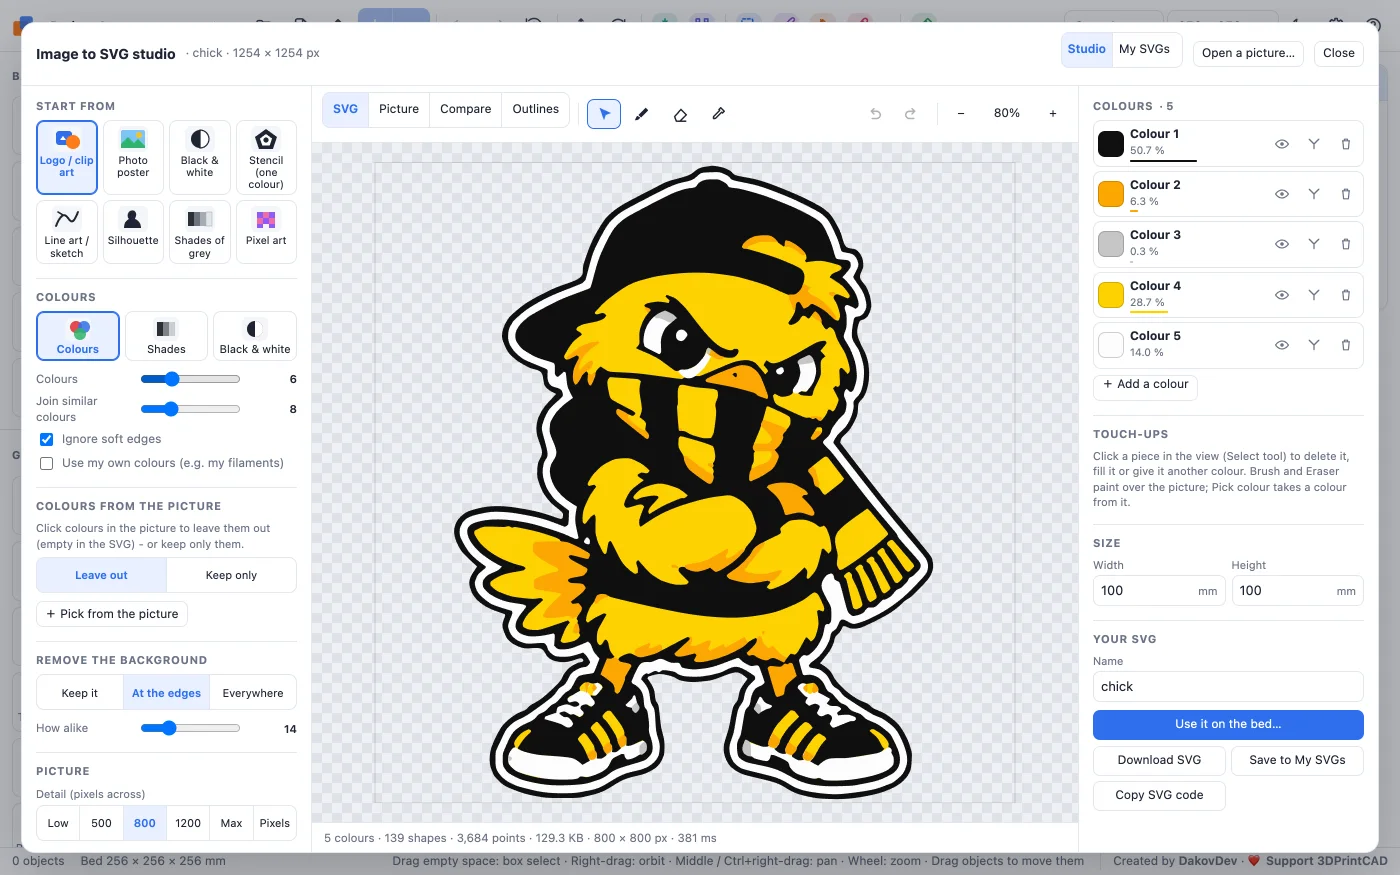Viewport: 1400px width, 875px height.
Task: Open the Colour 4 yellow swatch
Action: point(1111,295)
